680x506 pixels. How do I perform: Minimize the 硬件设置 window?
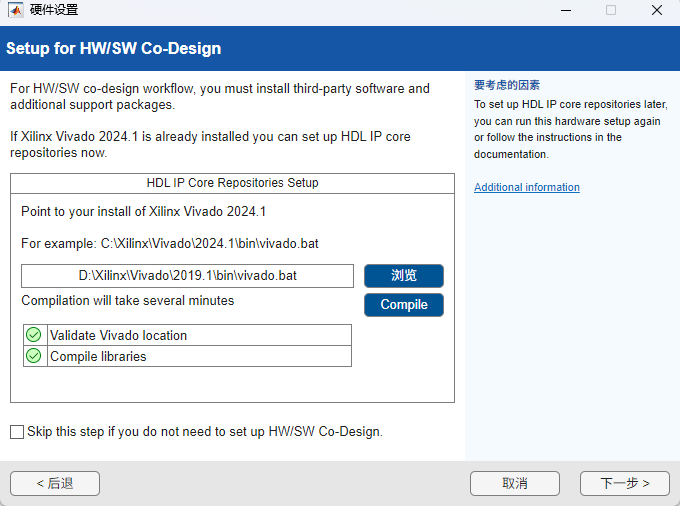coord(566,10)
